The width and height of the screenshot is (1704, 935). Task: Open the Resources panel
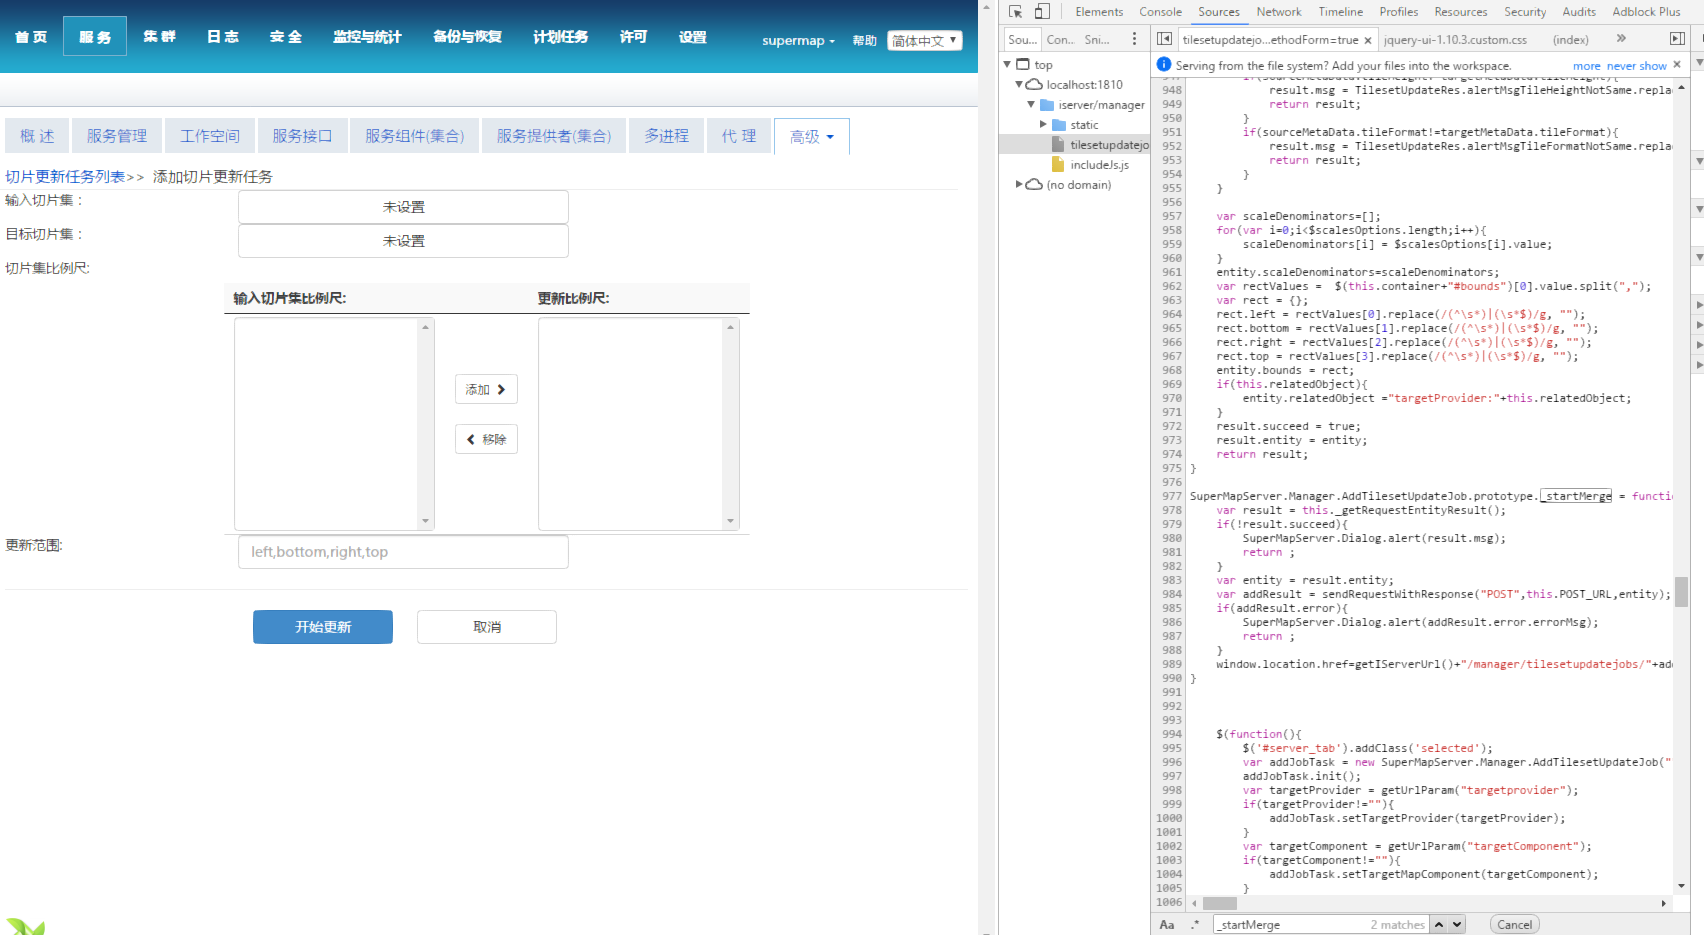coord(1460,12)
